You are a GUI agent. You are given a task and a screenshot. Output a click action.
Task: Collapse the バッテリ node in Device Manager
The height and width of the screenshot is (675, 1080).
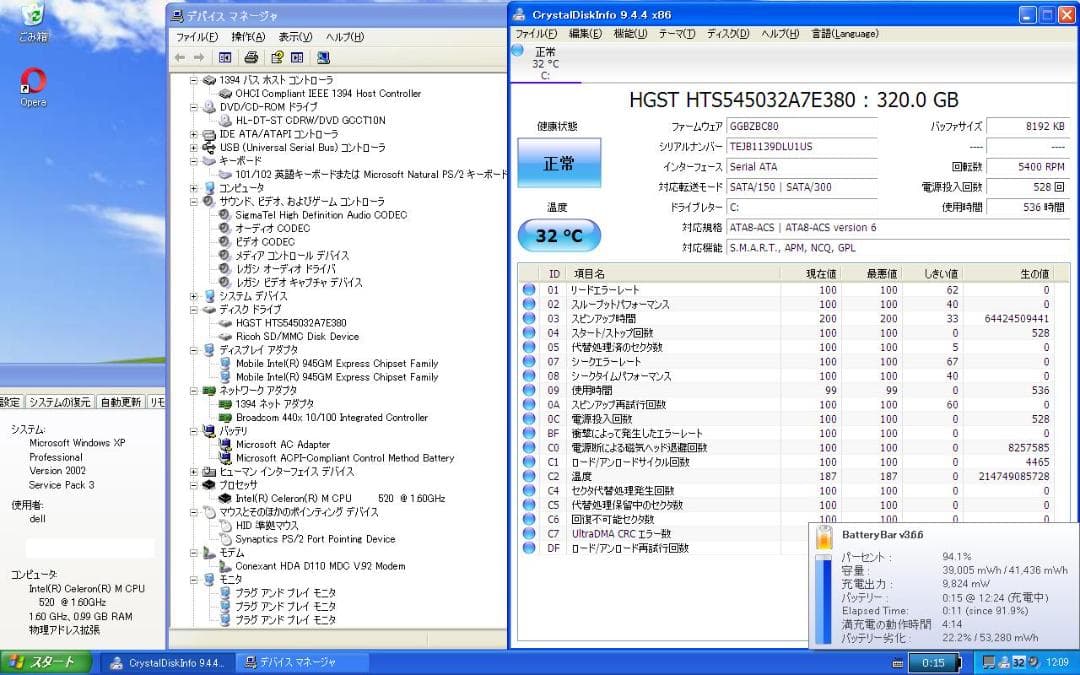pos(192,431)
